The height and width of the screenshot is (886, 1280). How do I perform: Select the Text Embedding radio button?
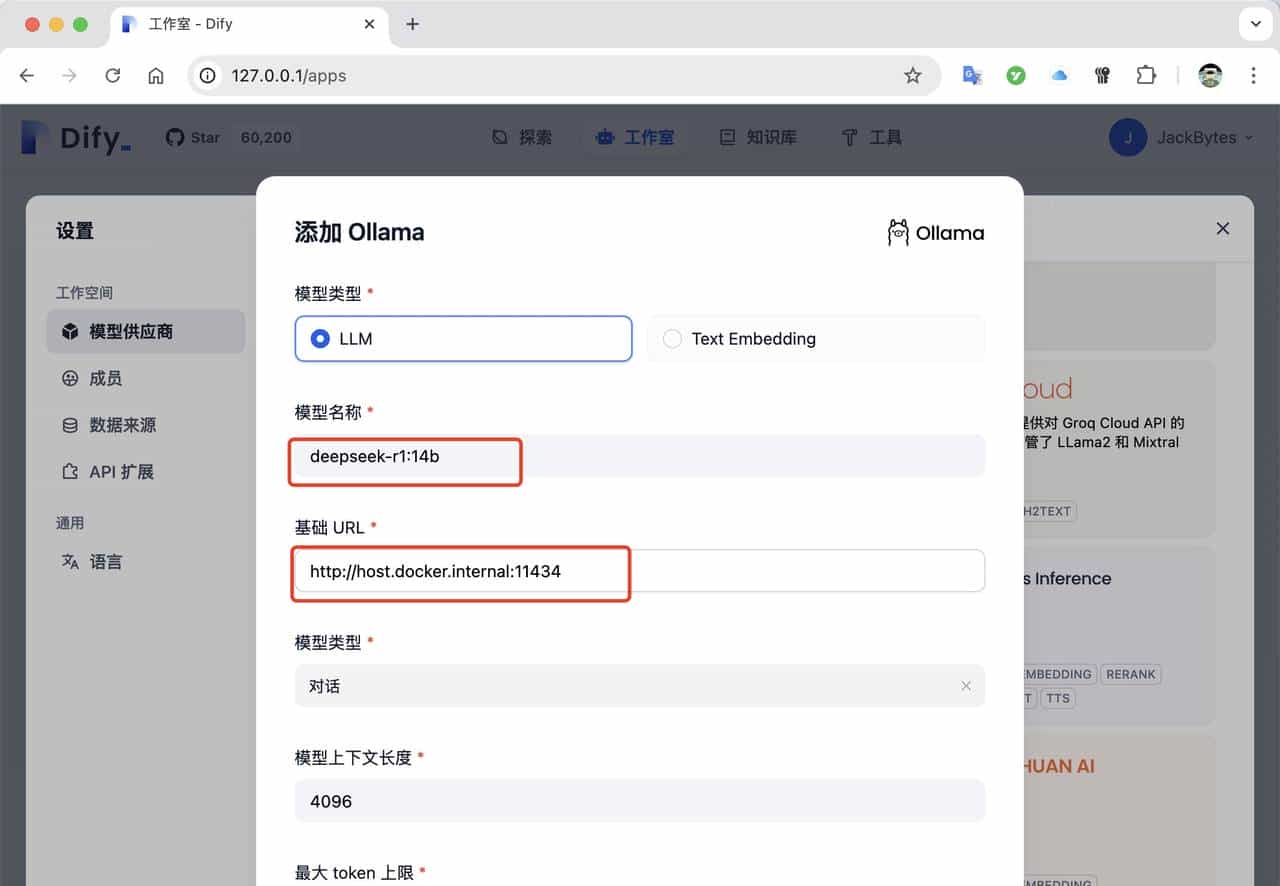[671, 339]
